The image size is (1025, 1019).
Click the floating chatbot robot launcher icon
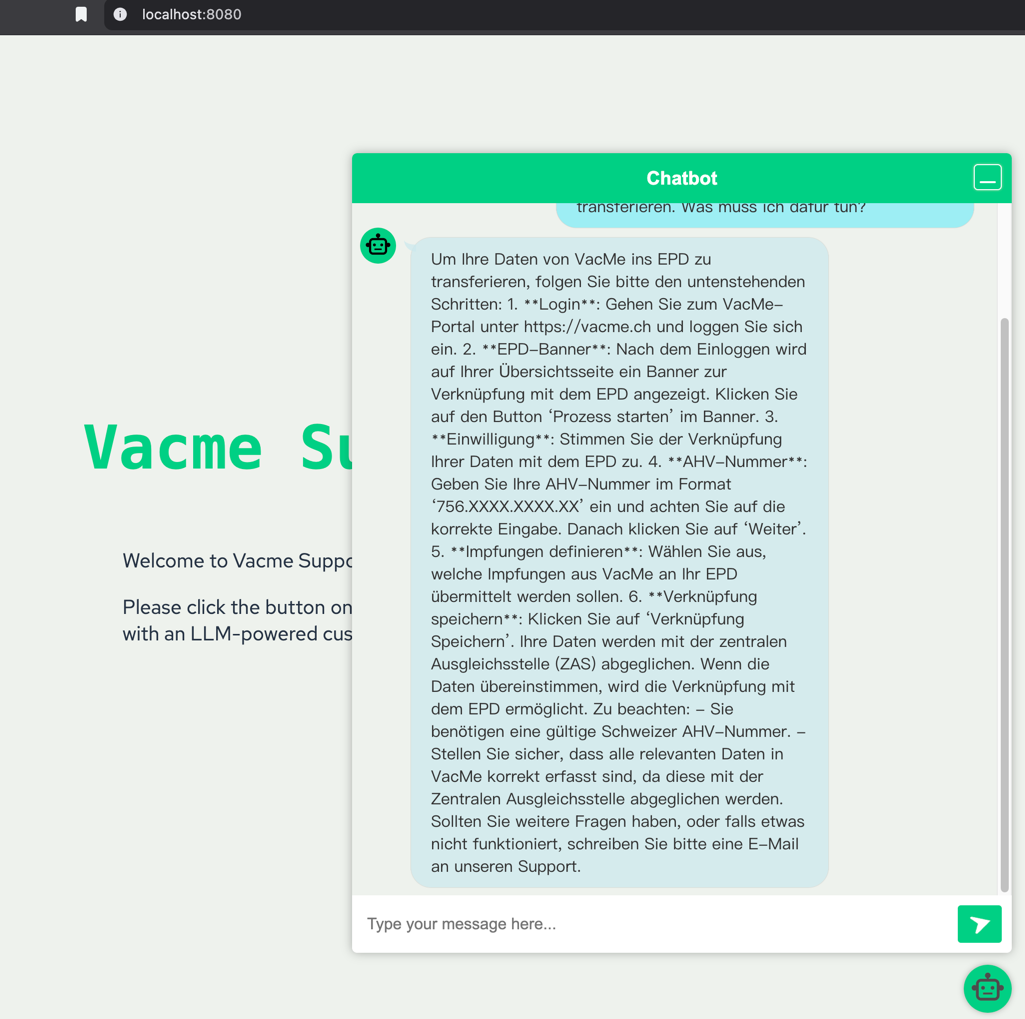pos(987,988)
